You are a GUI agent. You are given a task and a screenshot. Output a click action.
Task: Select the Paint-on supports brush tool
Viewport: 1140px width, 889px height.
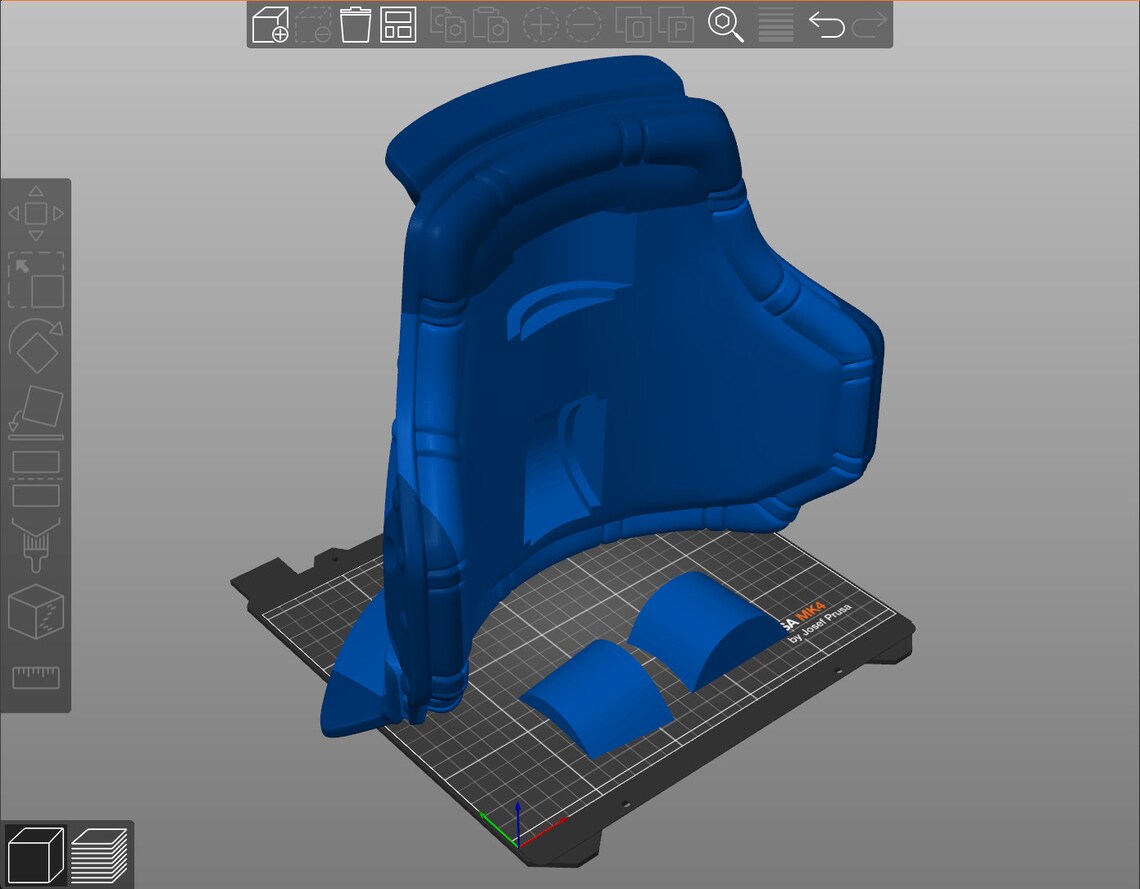[36, 545]
